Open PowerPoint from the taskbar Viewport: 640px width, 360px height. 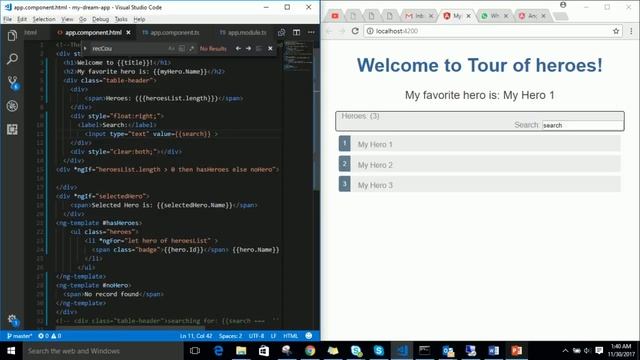click(x=516, y=351)
